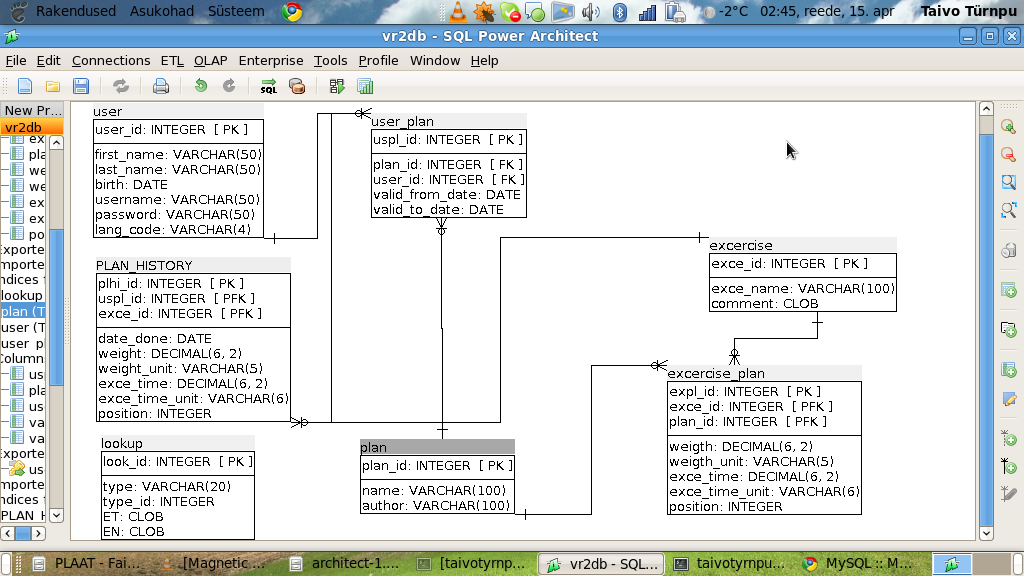Click the toolbar icon with the green bar chart

click(365, 86)
